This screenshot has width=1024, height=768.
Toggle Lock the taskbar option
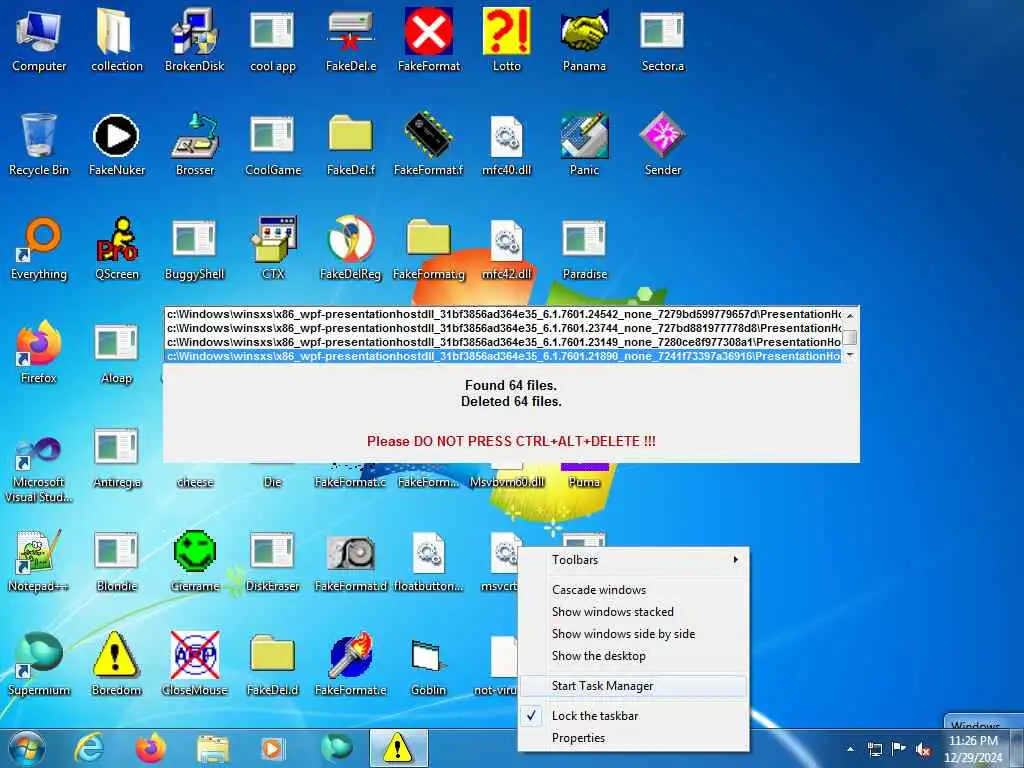[633, 716]
